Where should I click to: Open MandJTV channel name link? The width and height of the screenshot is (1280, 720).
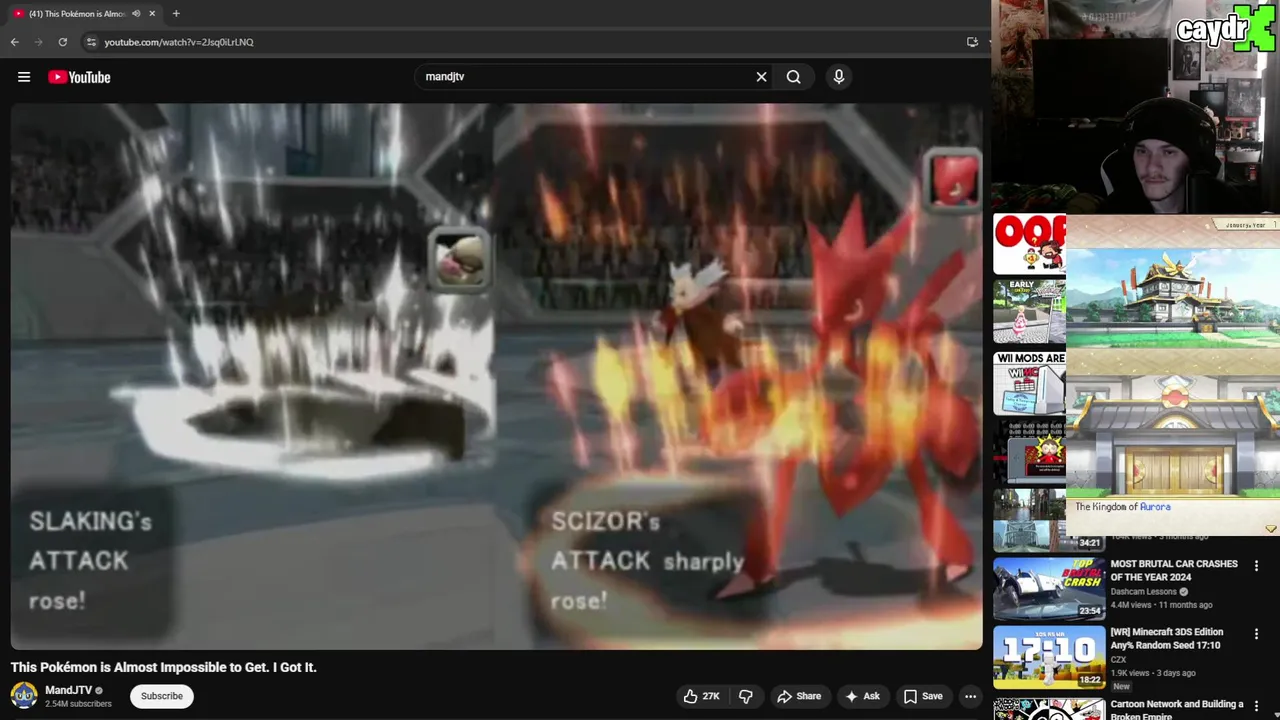tap(68, 690)
